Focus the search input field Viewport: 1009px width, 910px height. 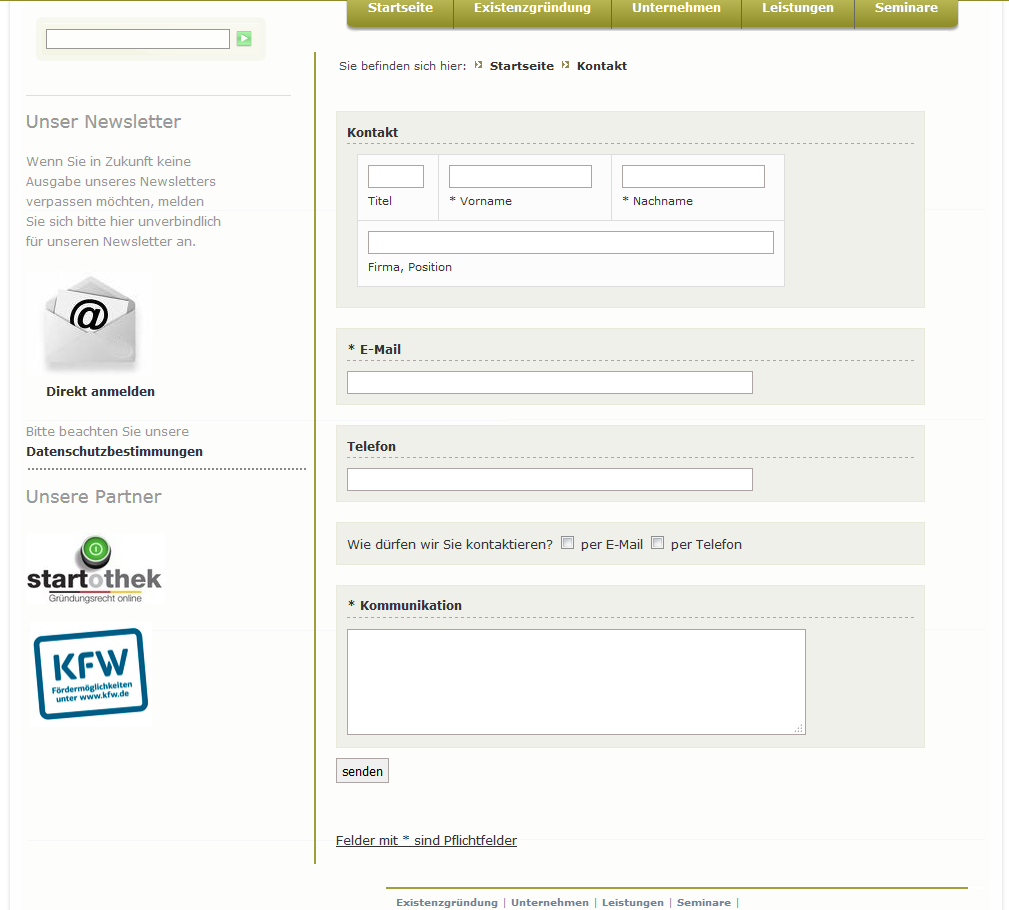coord(138,39)
